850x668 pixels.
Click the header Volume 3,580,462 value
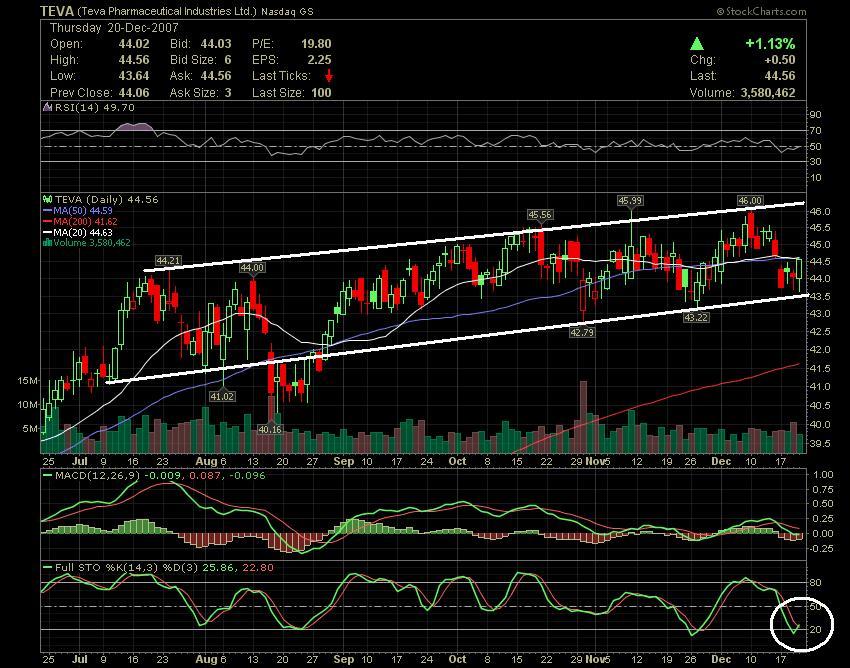click(768, 93)
